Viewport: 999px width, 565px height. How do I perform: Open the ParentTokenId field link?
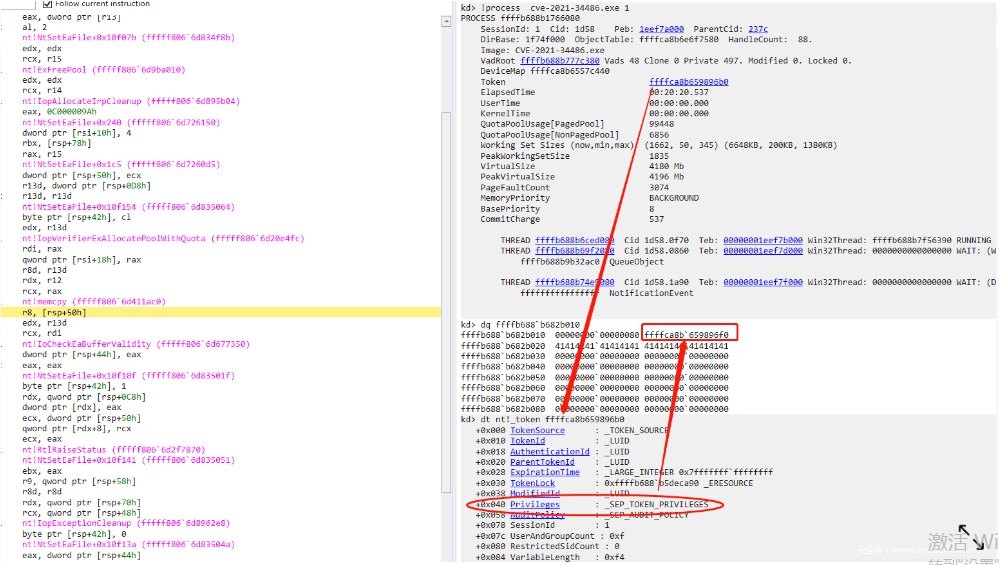pyautogui.click(x=542, y=462)
